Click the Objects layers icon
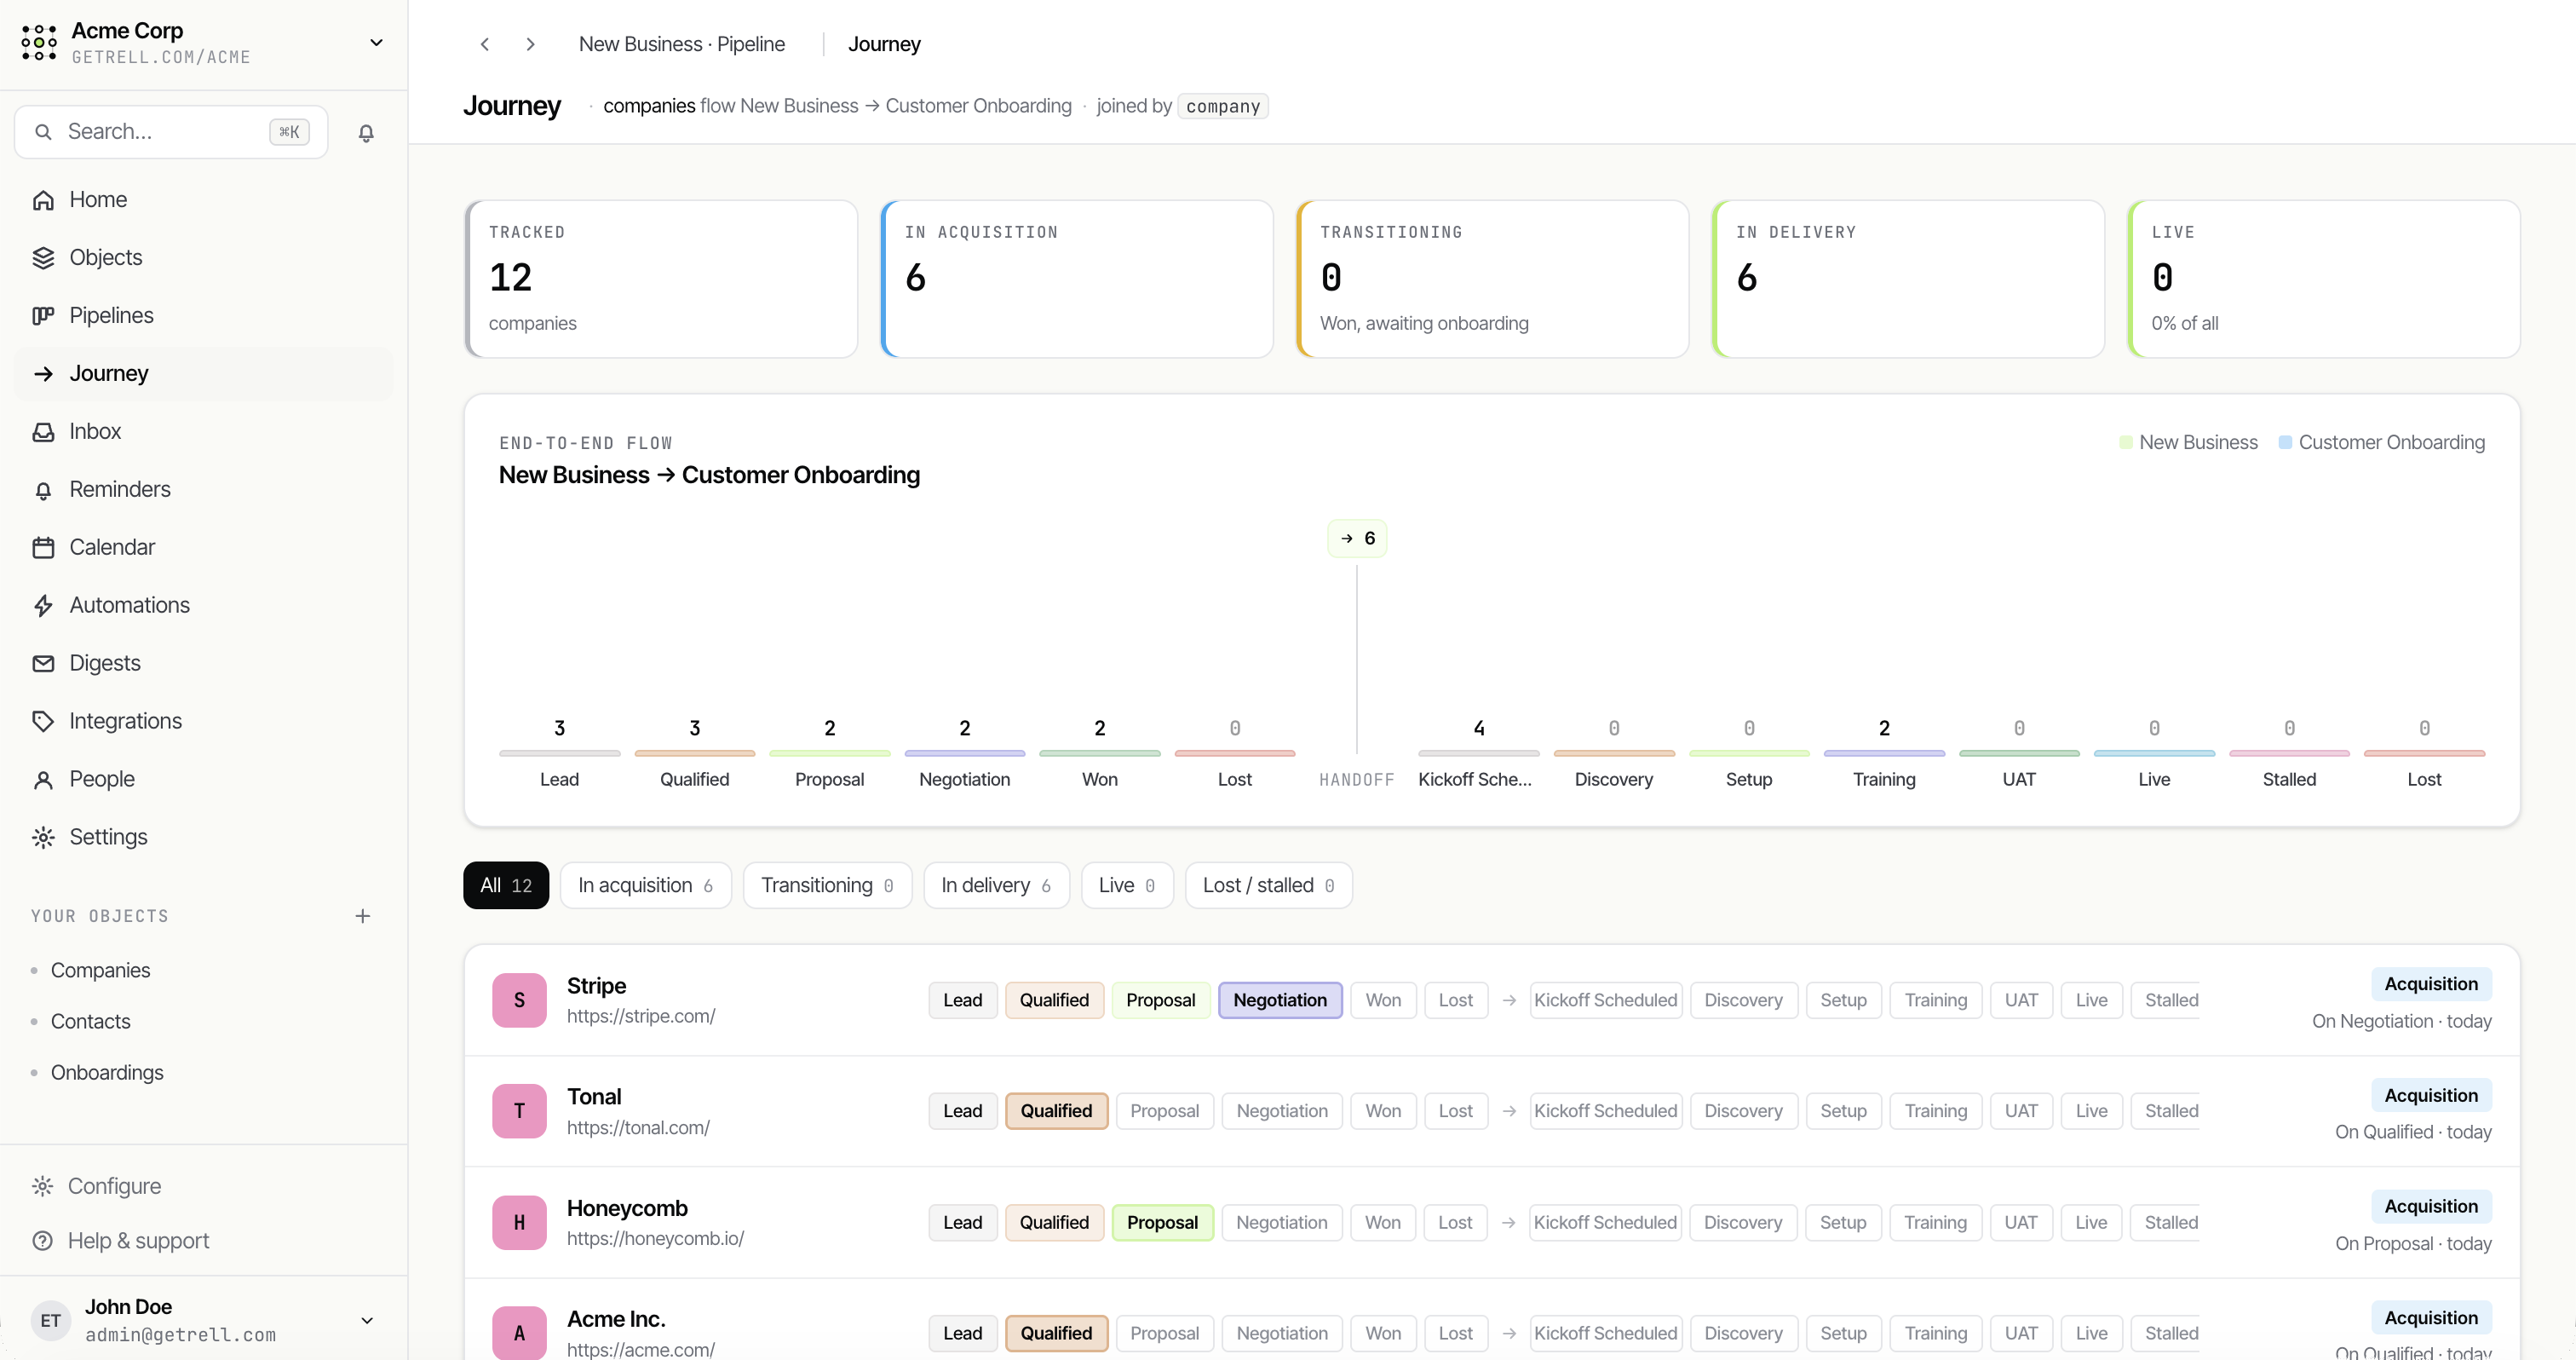2576x1360 pixels. pyautogui.click(x=43, y=258)
